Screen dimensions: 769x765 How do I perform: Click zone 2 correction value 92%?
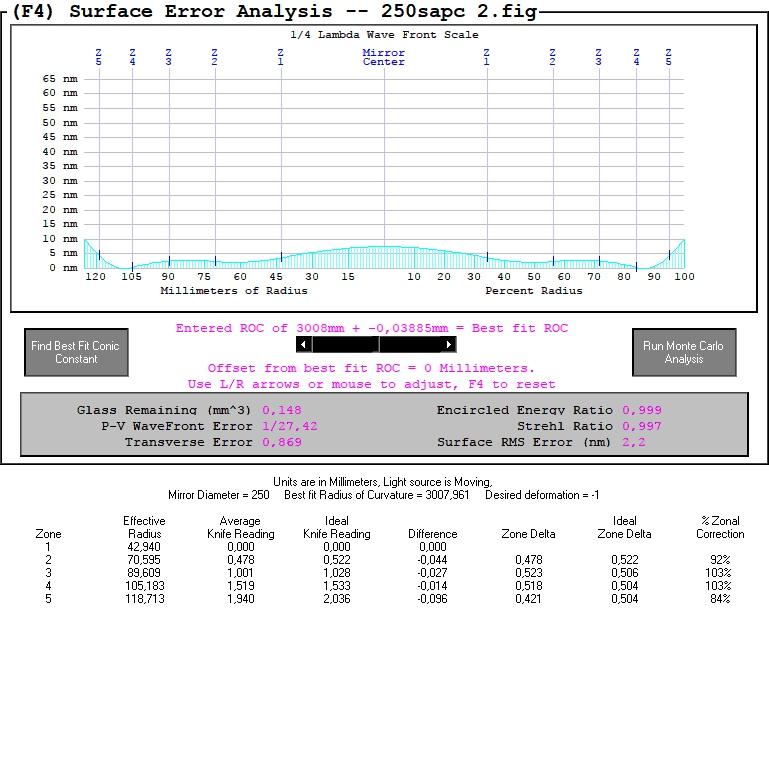pos(720,560)
